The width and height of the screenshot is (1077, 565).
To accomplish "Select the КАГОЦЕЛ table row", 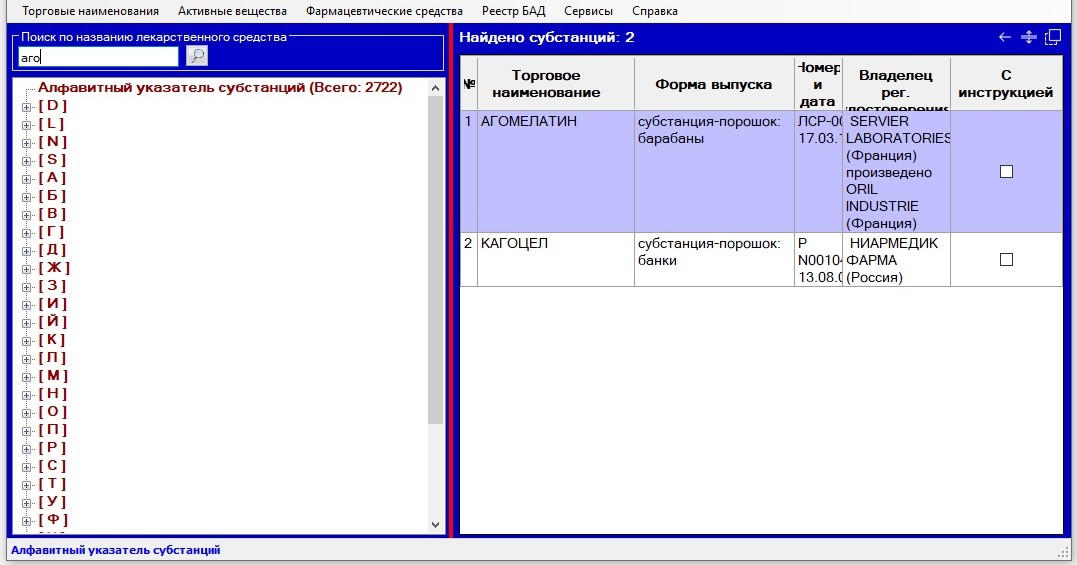I will (x=555, y=259).
